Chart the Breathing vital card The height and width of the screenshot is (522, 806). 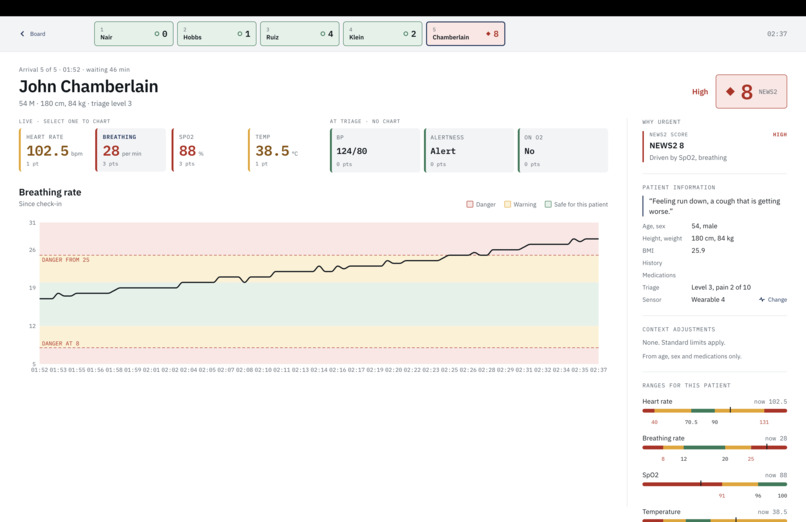[x=131, y=150]
